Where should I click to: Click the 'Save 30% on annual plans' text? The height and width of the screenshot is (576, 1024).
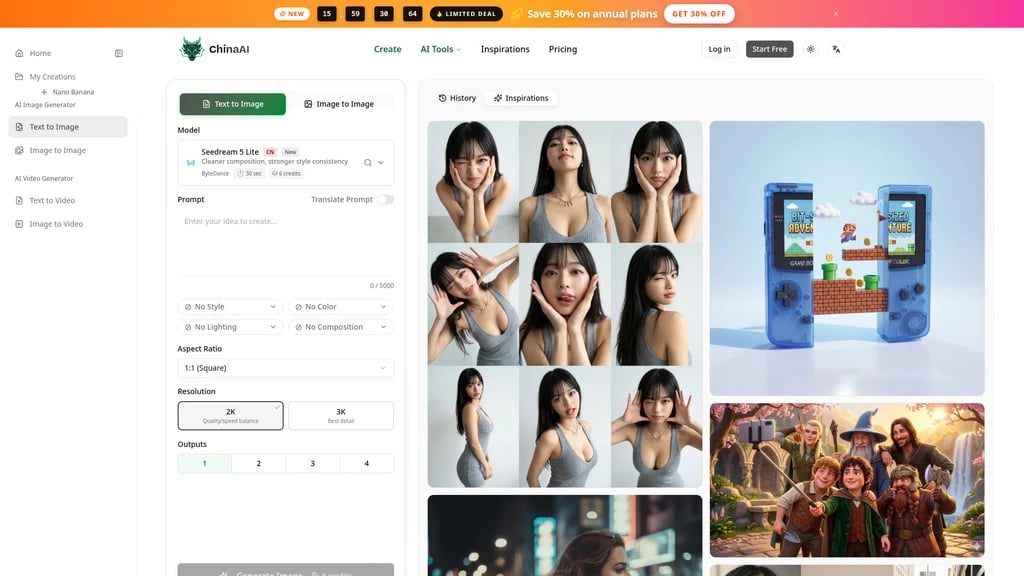(592, 14)
